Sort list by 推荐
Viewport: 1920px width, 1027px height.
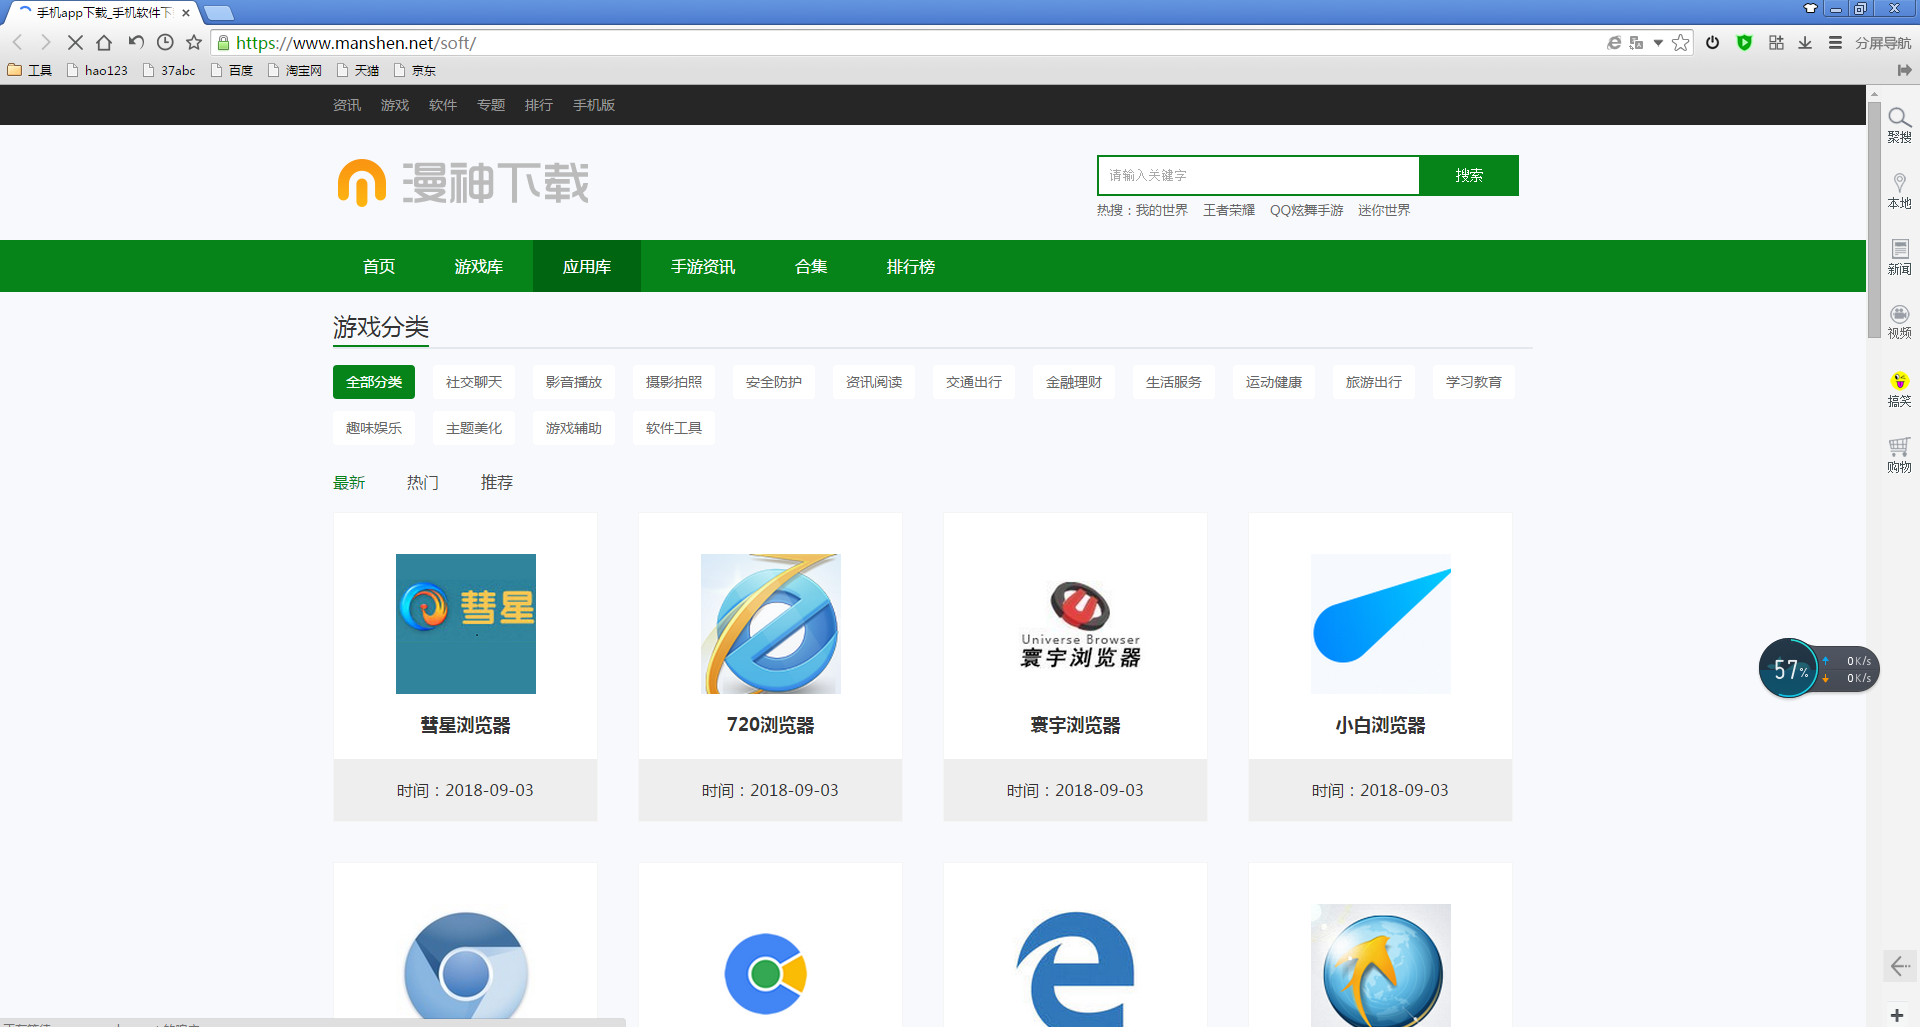coord(497,482)
